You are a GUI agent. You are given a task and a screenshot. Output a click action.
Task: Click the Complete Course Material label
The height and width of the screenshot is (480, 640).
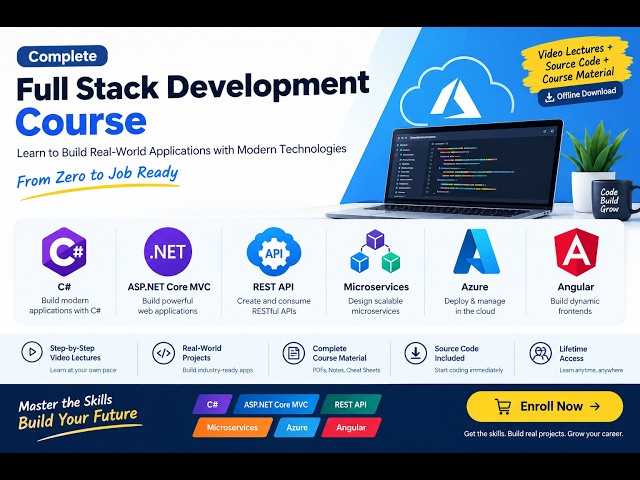[340, 353]
